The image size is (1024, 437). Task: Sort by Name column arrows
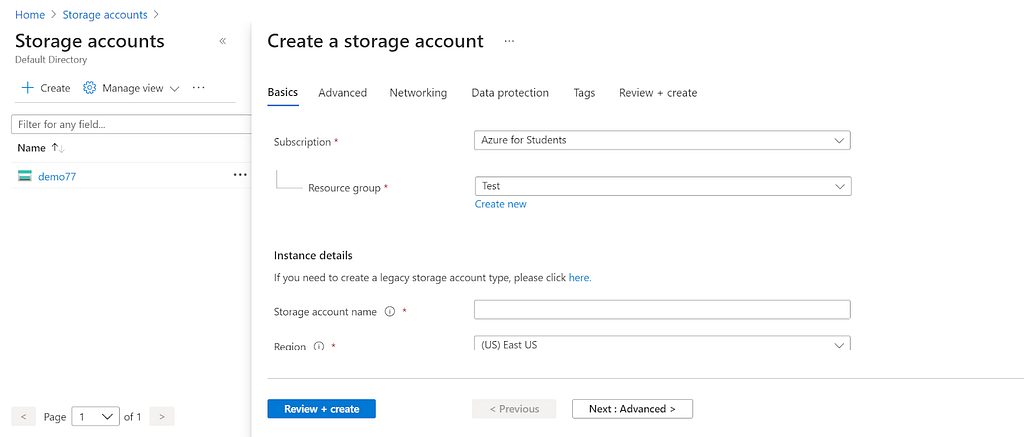point(58,148)
